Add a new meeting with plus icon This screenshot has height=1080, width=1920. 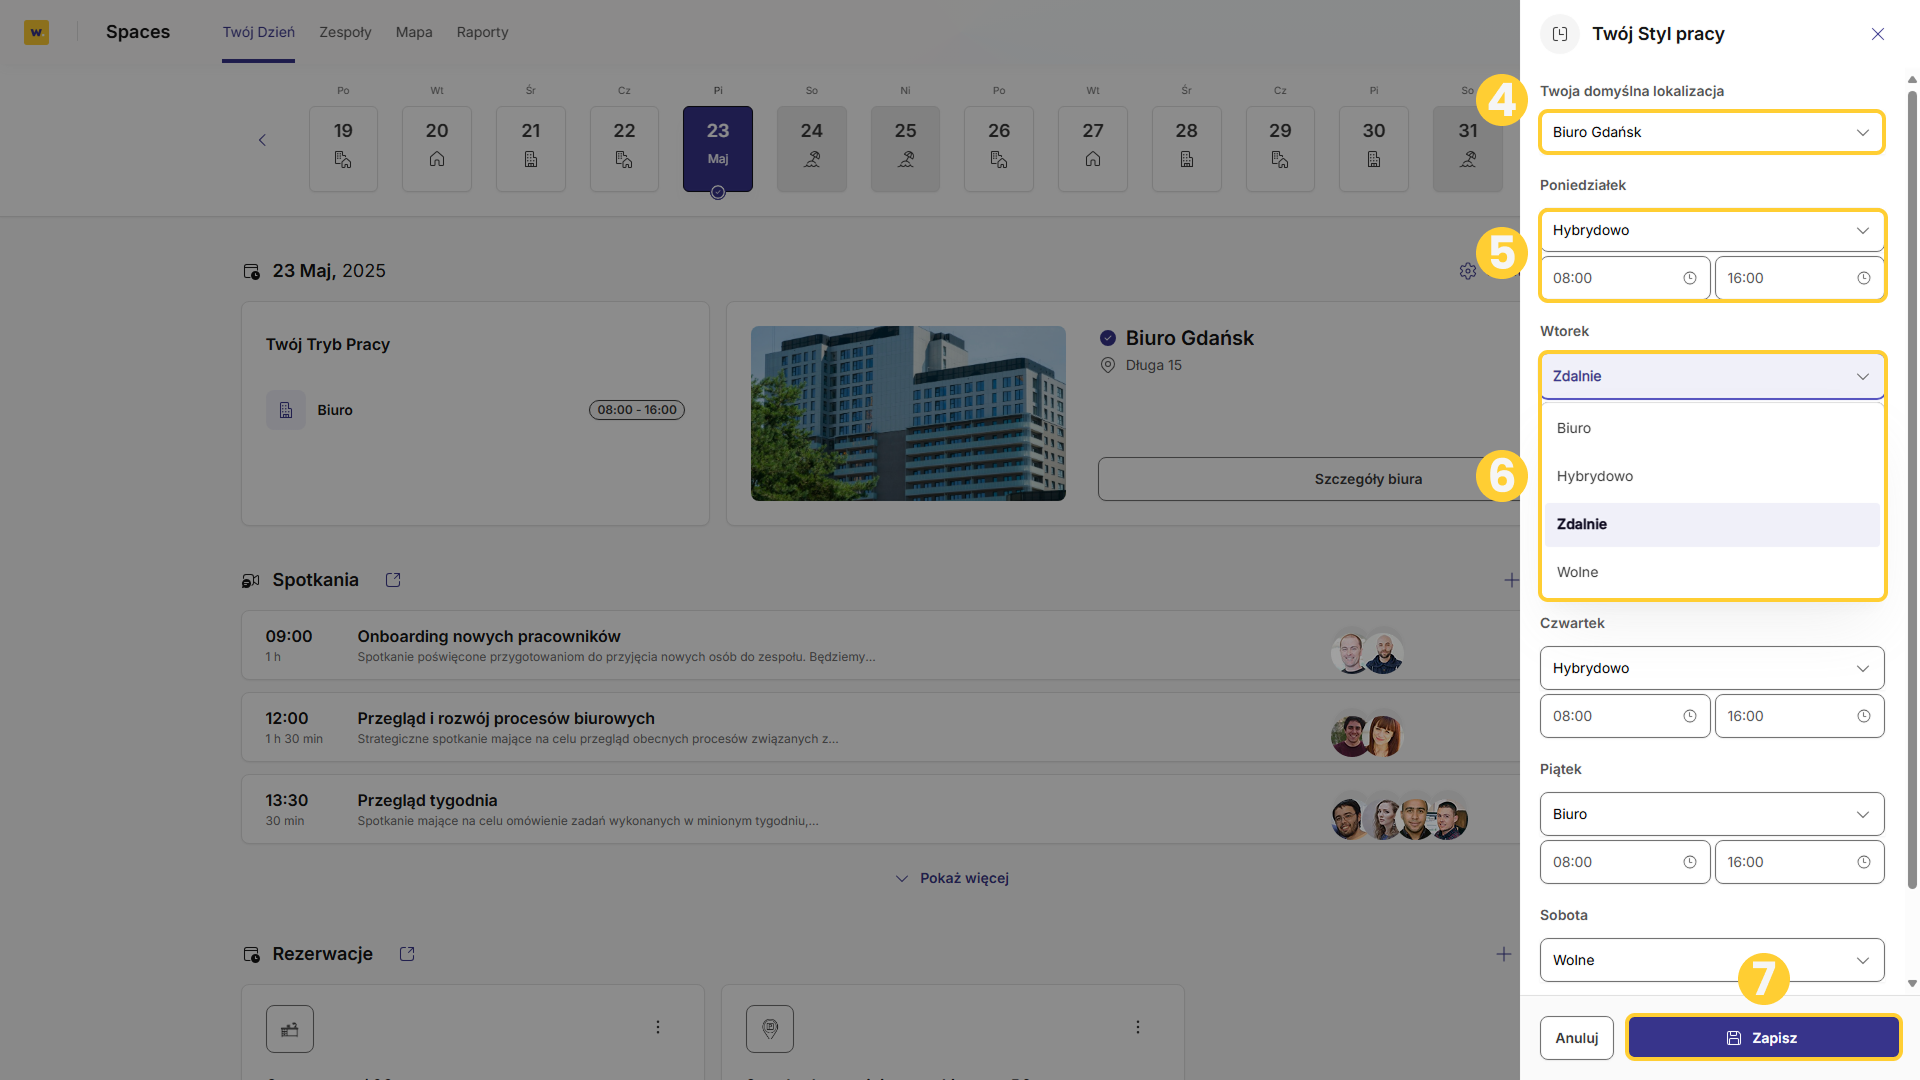coord(1510,580)
